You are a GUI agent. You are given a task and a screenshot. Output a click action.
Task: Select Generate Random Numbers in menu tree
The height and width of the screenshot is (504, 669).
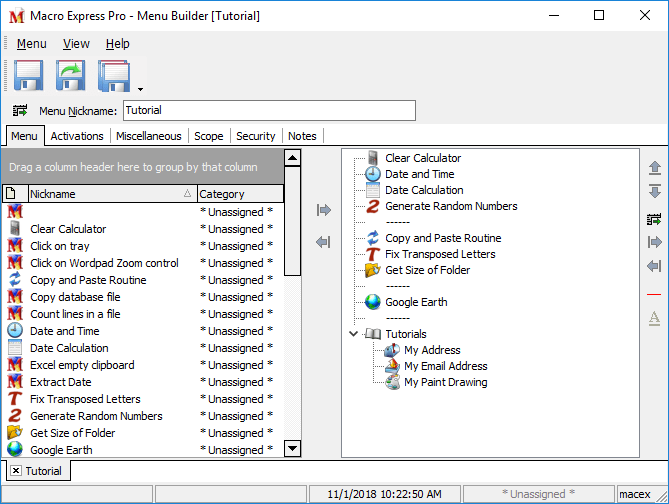(x=451, y=206)
